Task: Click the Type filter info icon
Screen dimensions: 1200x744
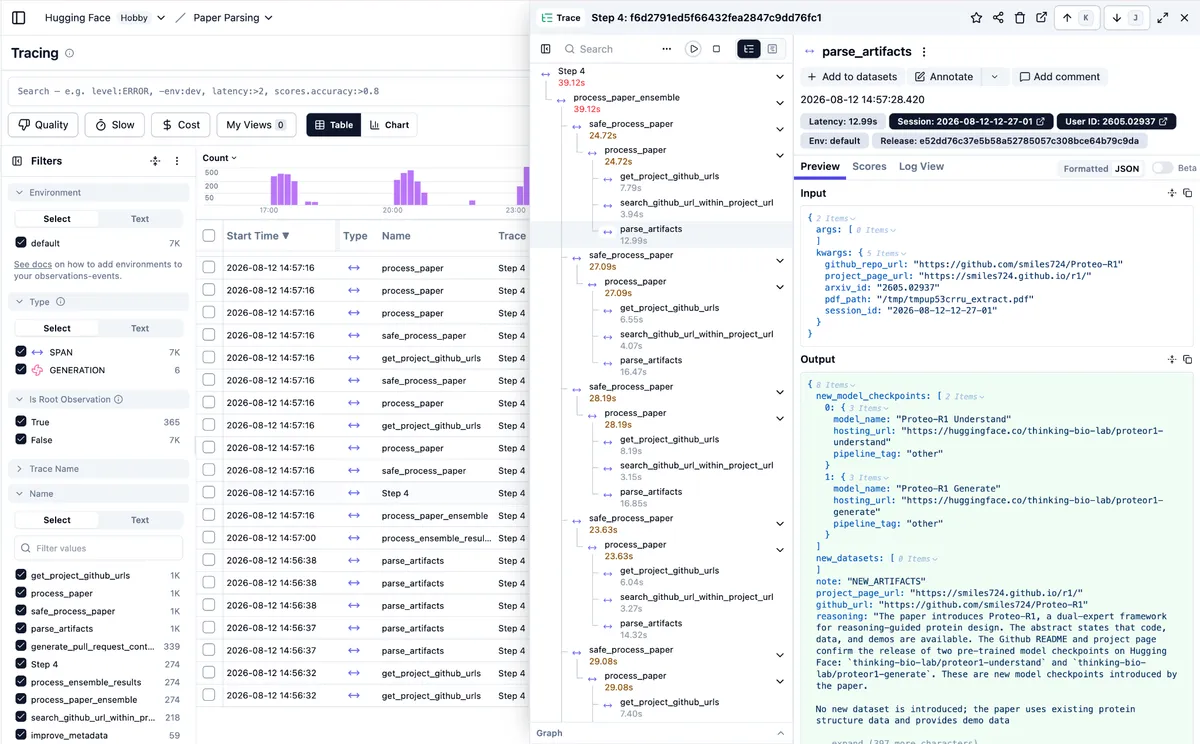Action: click(60, 302)
